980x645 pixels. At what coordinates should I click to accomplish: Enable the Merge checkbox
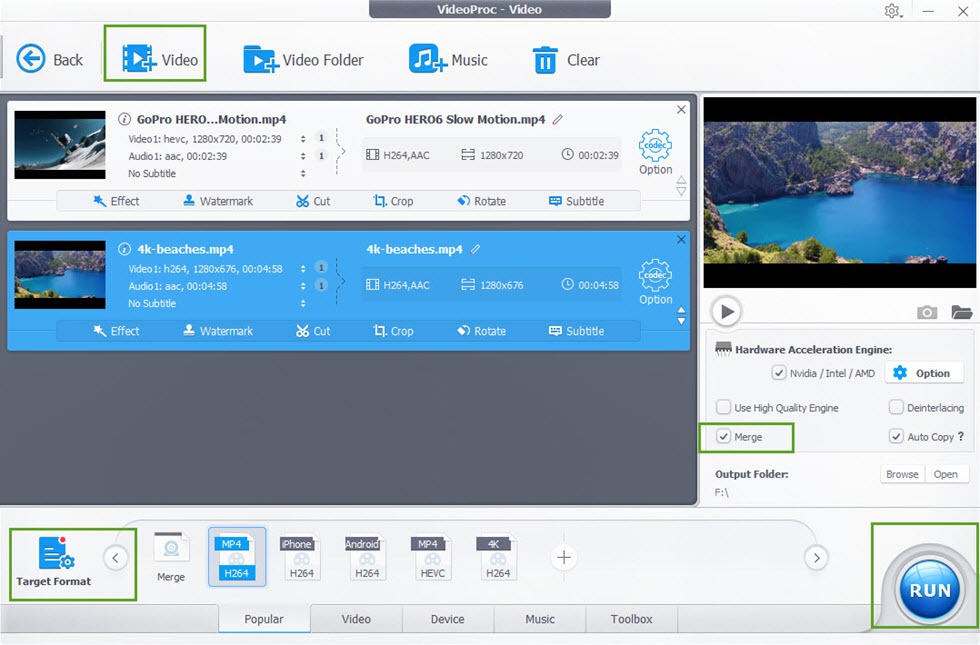(x=723, y=437)
